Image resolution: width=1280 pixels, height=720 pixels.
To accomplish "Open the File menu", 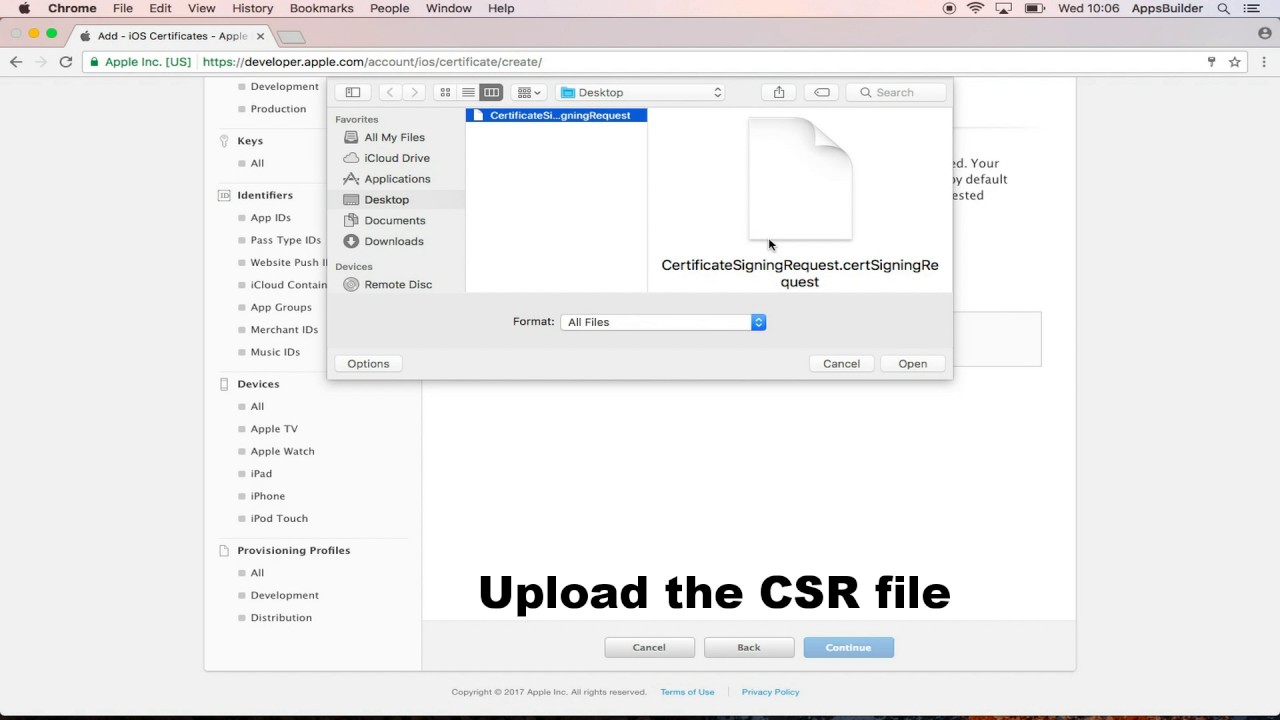I will point(123,8).
